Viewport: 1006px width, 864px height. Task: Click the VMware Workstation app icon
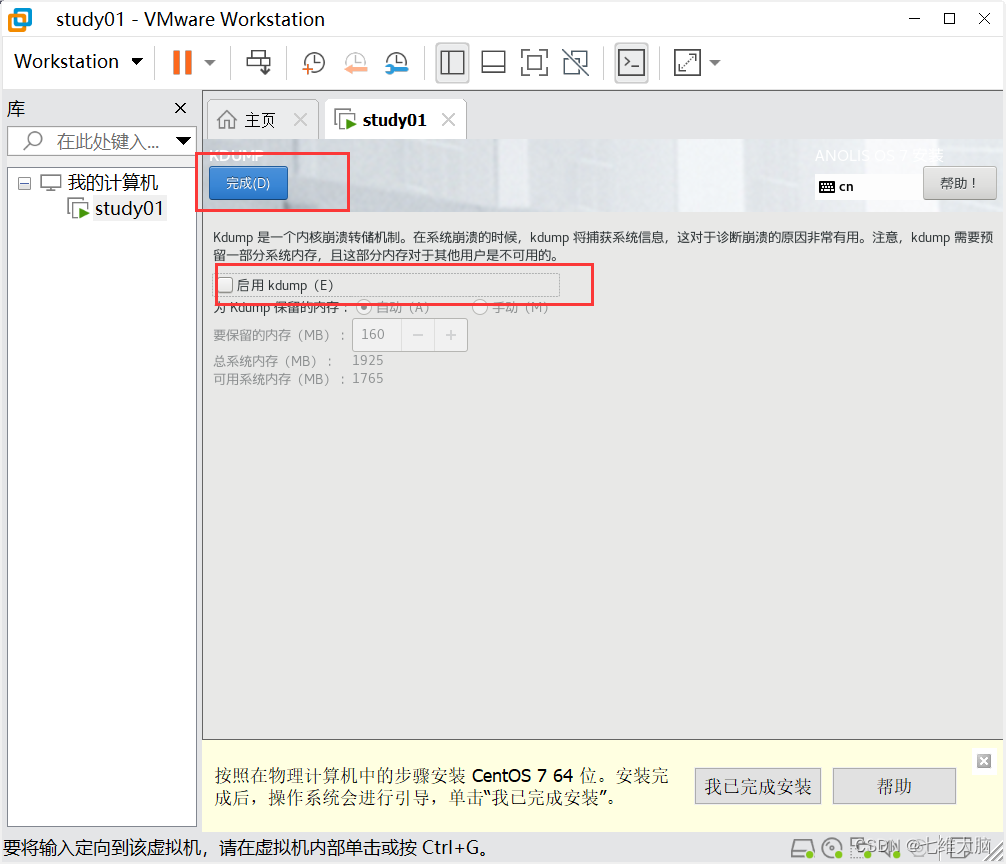(20, 19)
